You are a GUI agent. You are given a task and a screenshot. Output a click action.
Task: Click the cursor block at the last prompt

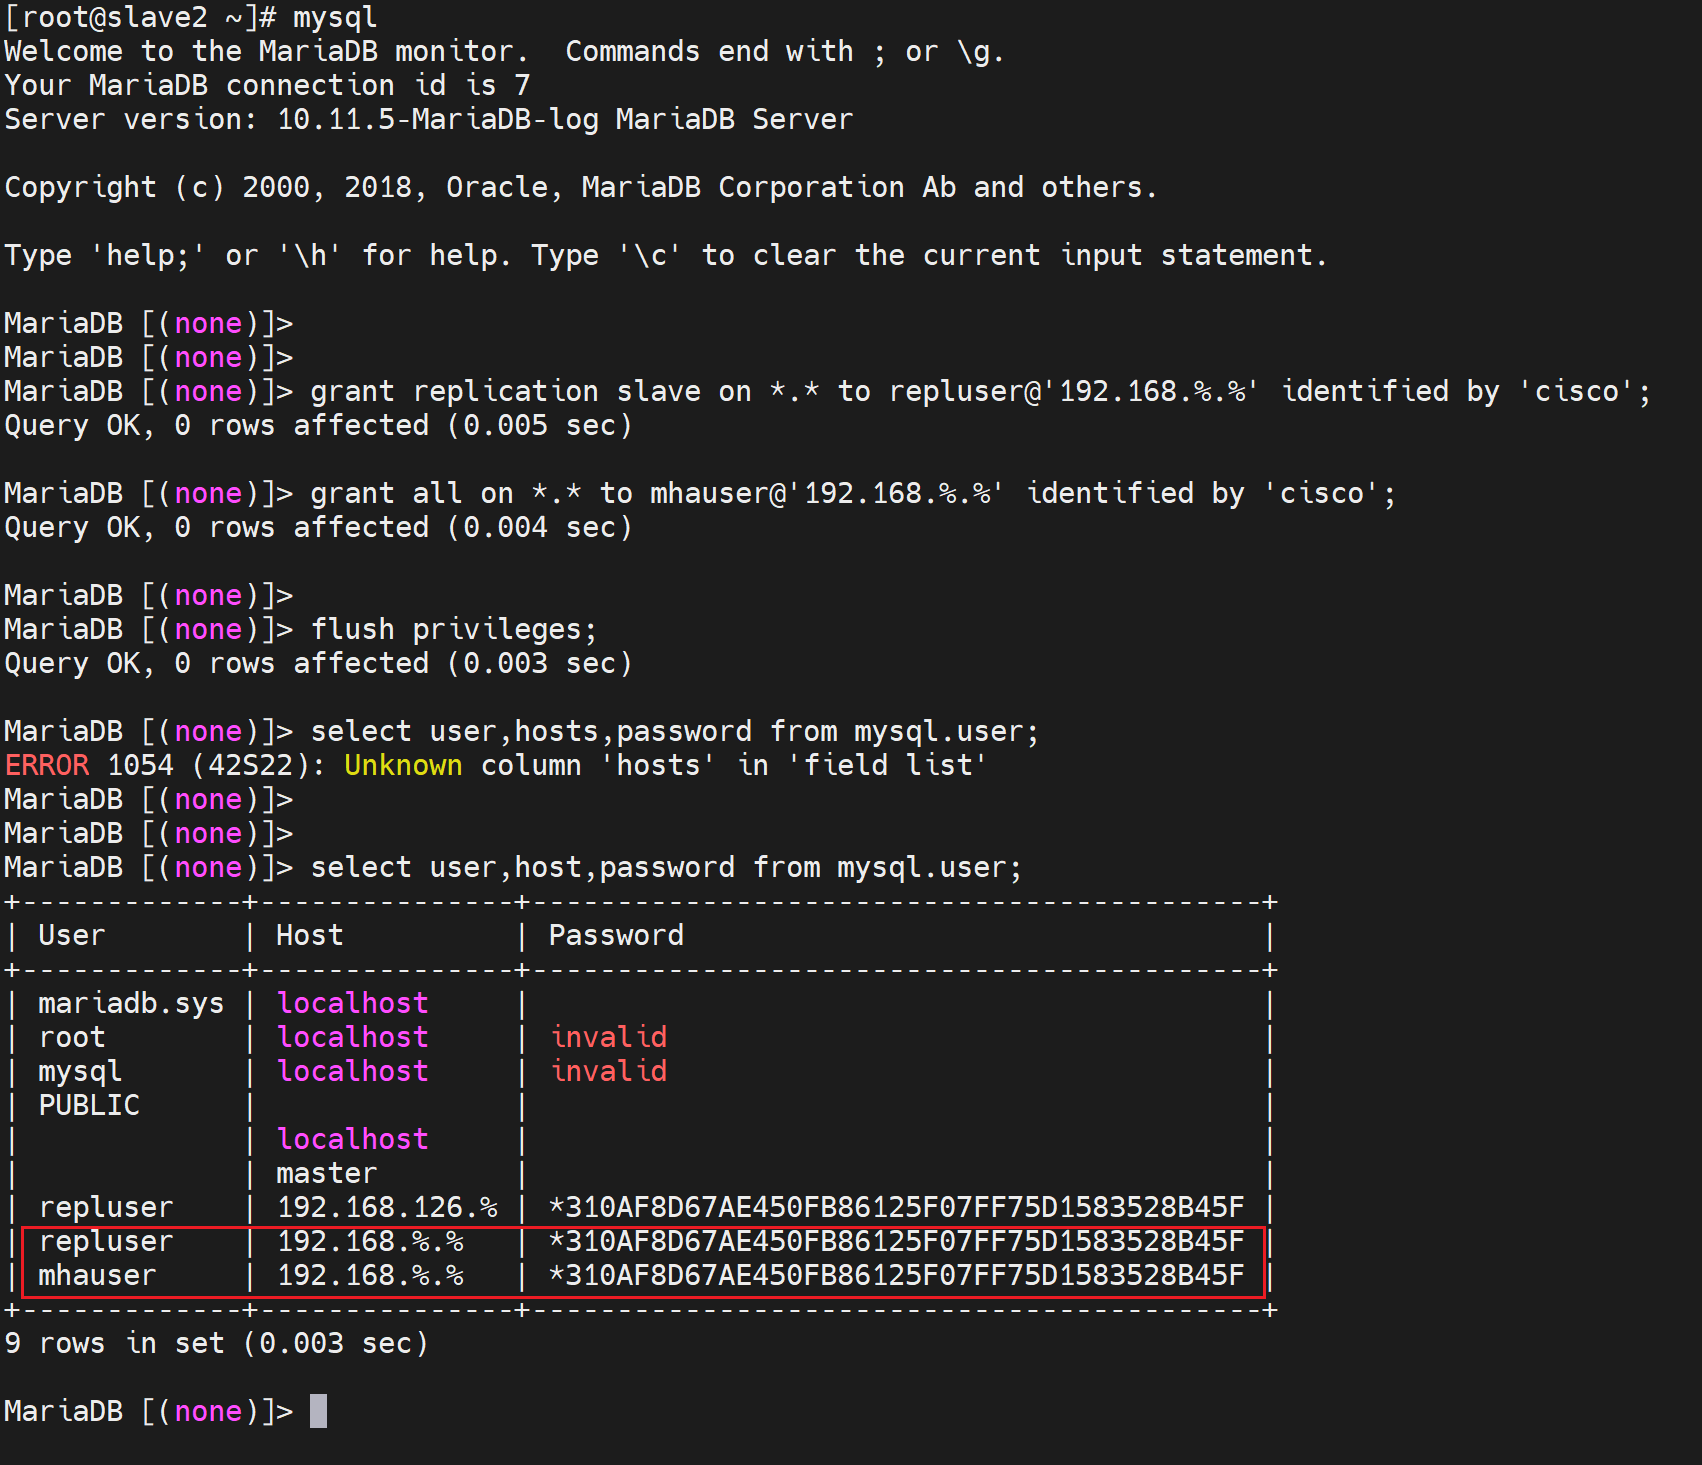[318, 1411]
